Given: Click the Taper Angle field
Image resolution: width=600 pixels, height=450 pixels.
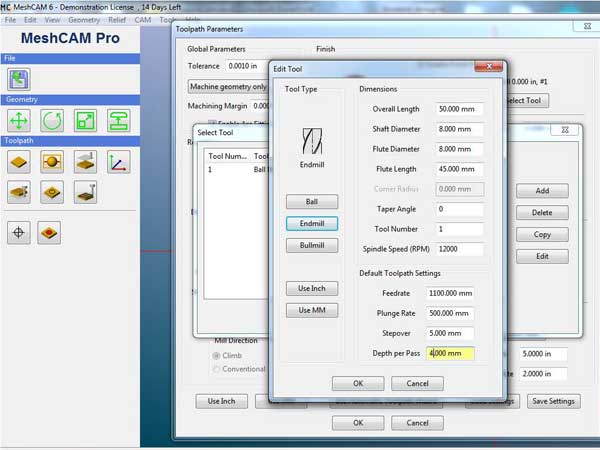Looking at the screenshot, I should click(x=459, y=209).
